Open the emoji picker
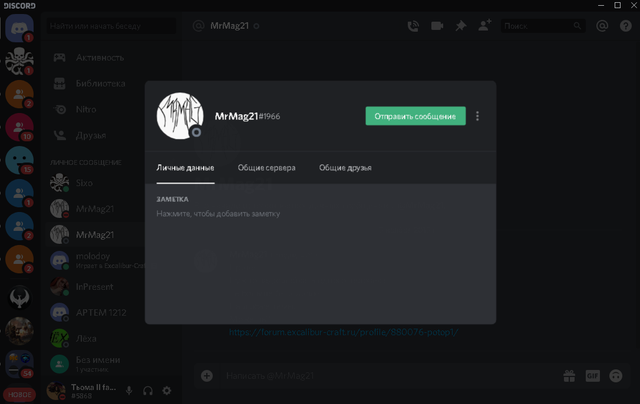 [616, 376]
